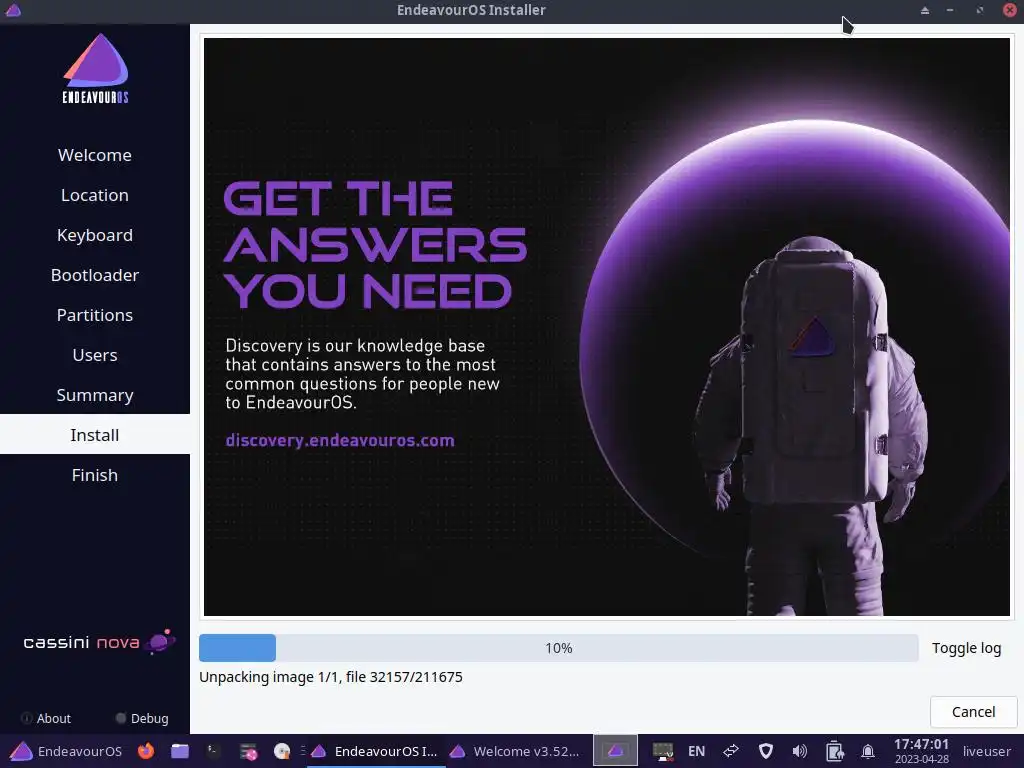This screenshot has height=768, width=1024.
Task: Select the Users step in sidebar
Action: [95, 355]
